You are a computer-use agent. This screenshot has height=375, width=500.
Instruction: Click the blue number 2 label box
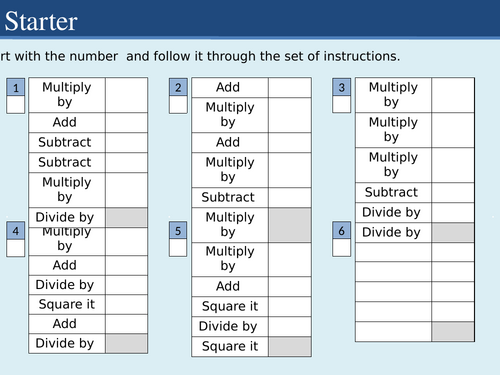[x=178, y=87]
